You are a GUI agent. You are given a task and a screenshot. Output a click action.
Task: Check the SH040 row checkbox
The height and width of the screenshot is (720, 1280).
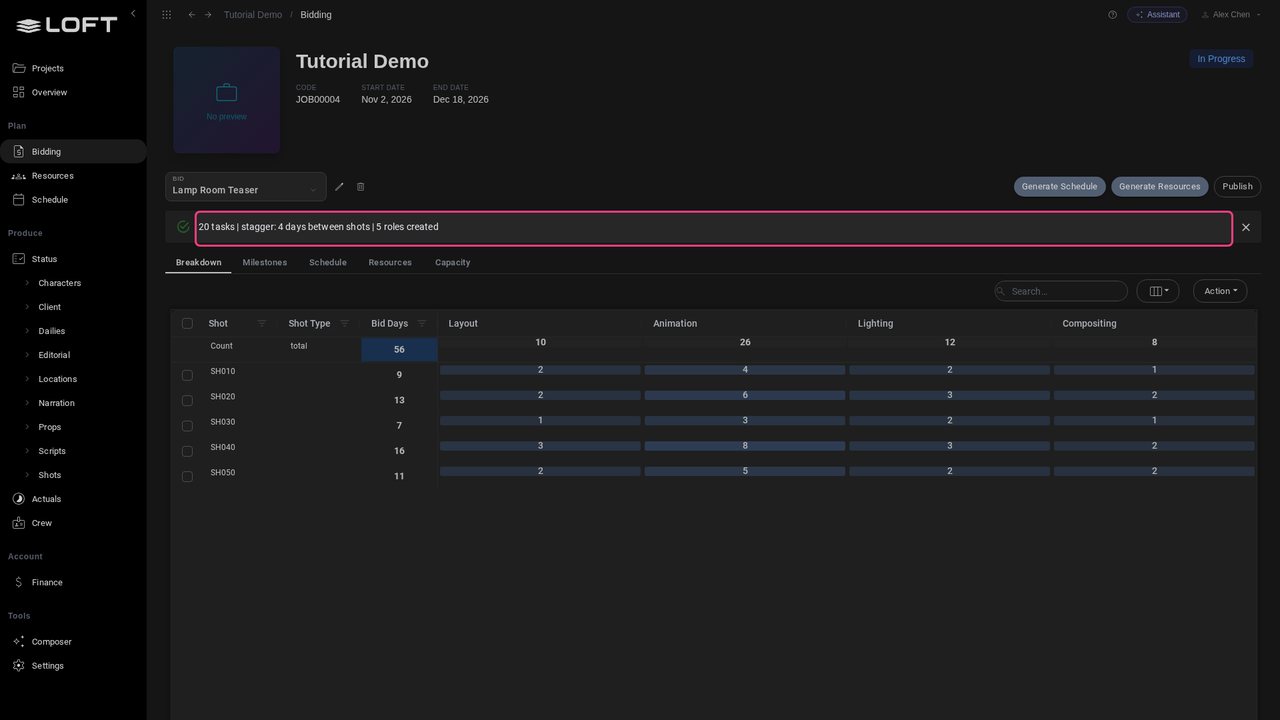(187, 451)
